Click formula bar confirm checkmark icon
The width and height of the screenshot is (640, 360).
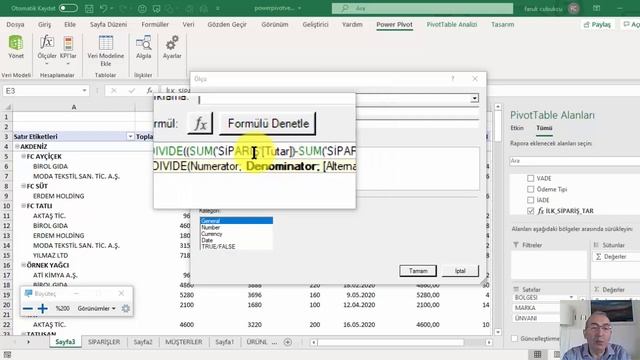pyautogui.click(x=131, y=91)
